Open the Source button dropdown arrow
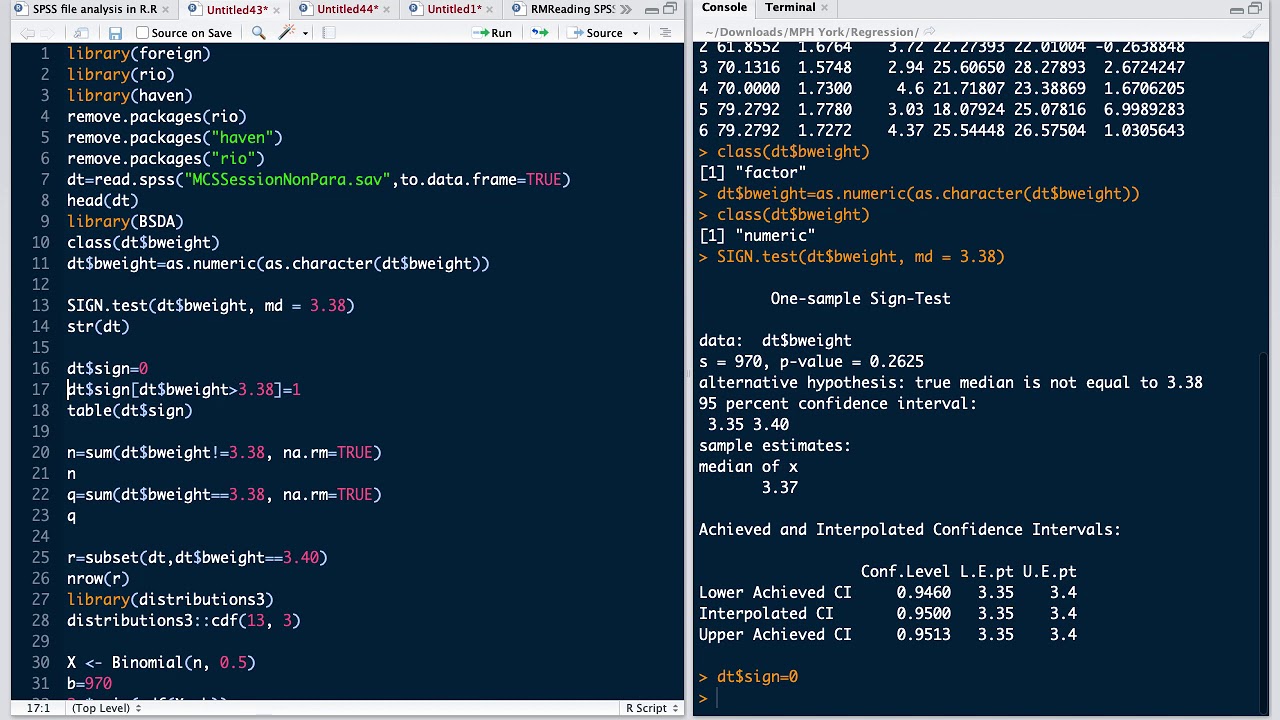Screen dimensions: 1280x720 tap(635, 33)
